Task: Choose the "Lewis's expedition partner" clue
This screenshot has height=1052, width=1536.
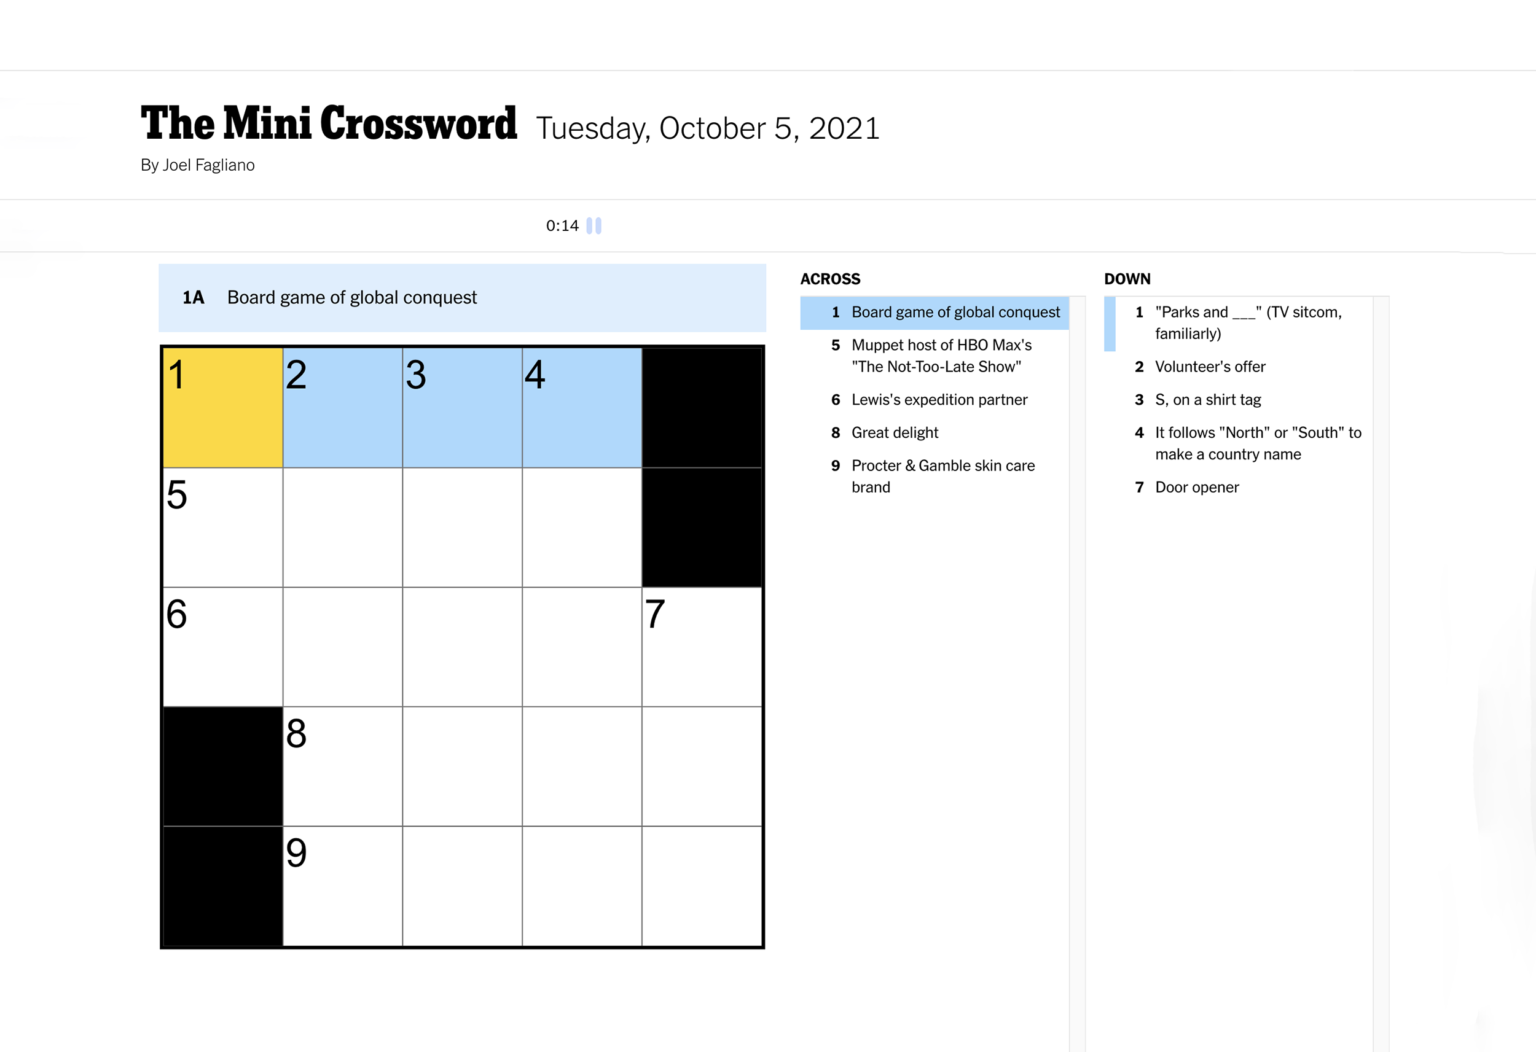Action: [x=939, y=400]
